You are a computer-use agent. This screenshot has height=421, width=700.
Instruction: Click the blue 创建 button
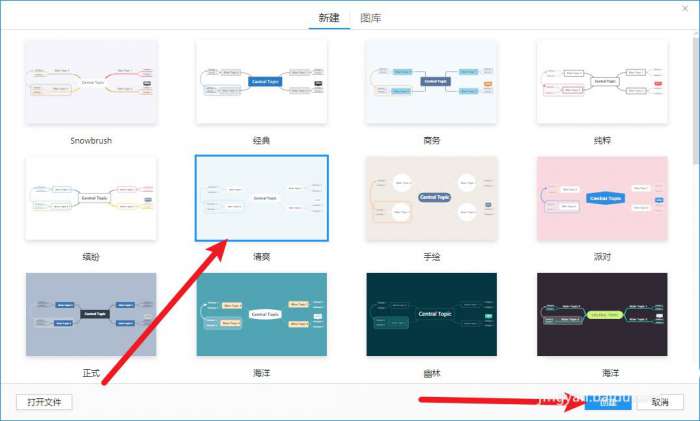pos(608,402)
